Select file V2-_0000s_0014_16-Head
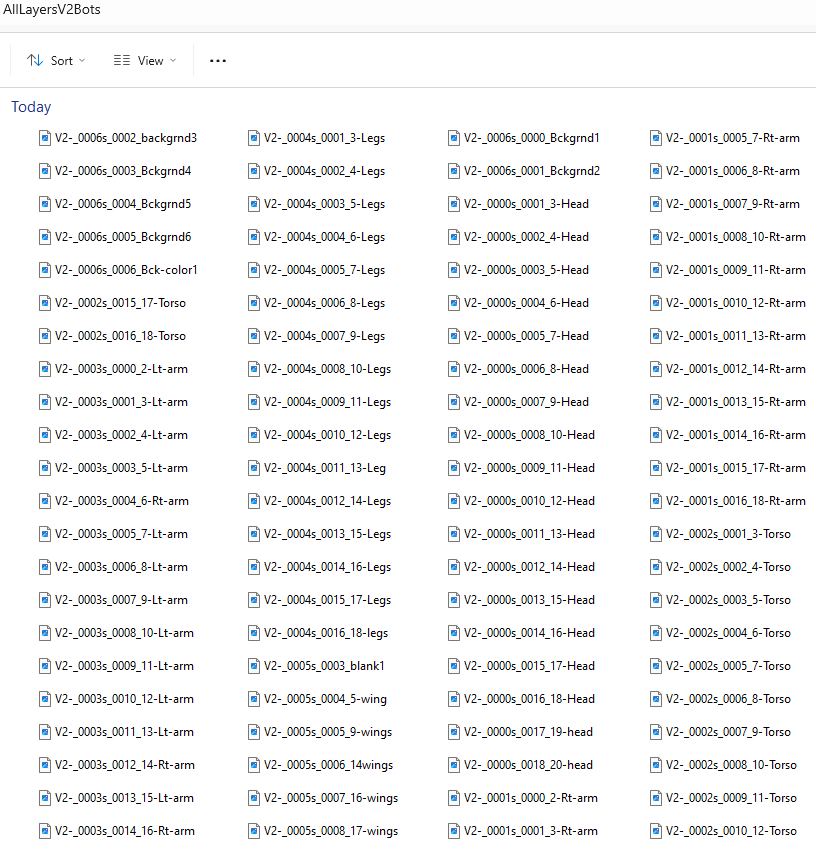Image resolution: width=816 pixels, height=842 pixels. (522, 633)
